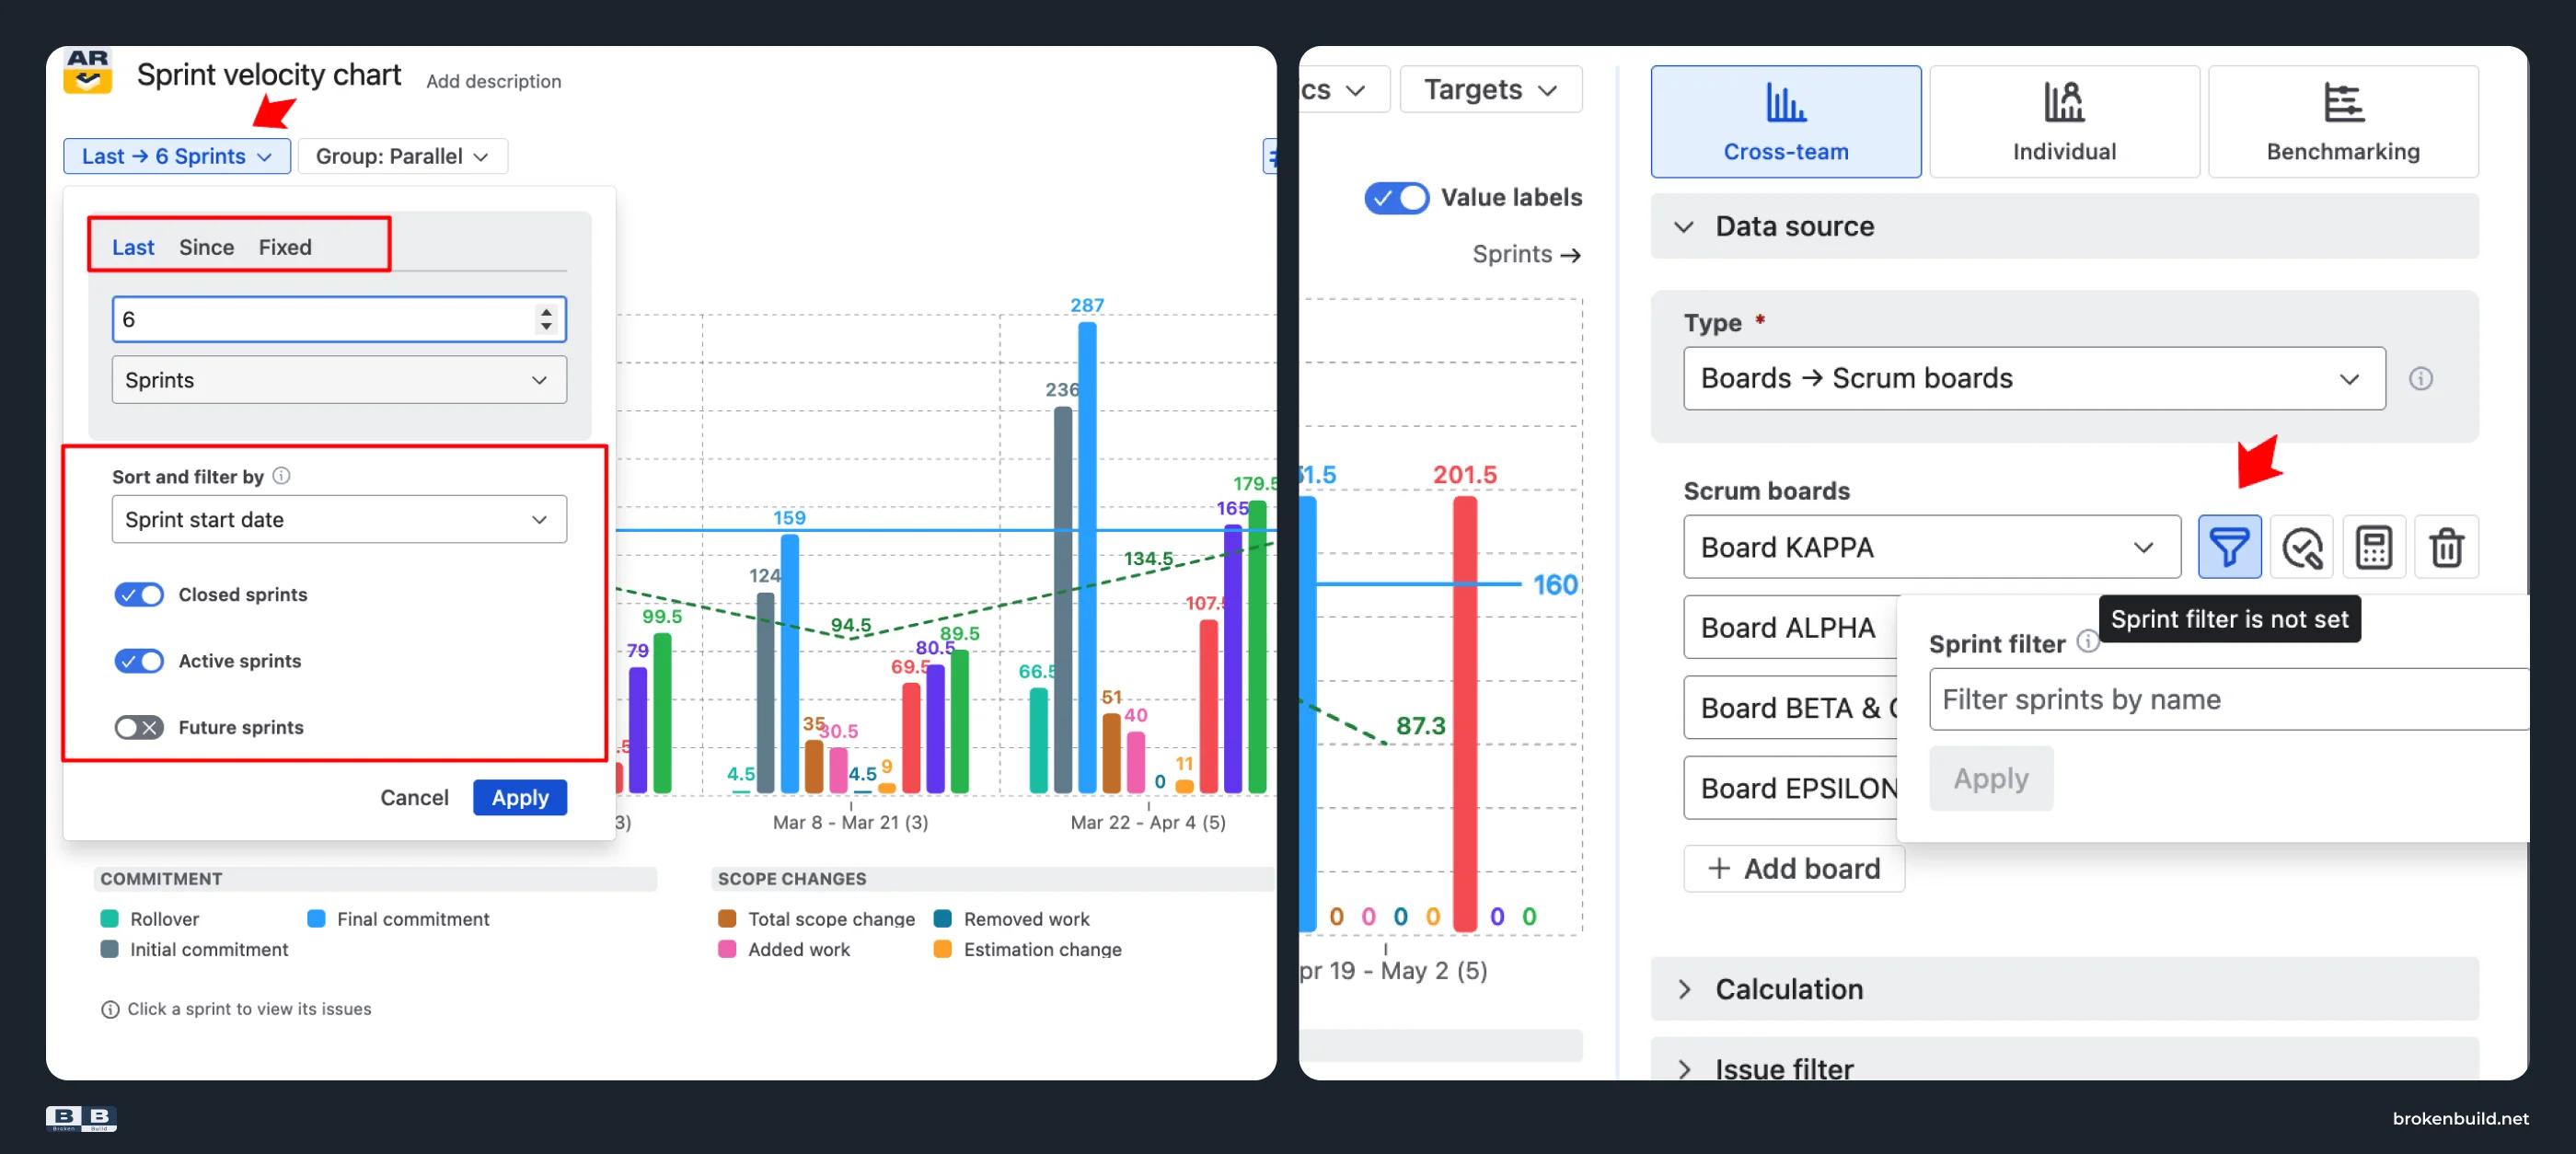
Task: Switch to Cross-team tab
Action: pos(1785,122)
